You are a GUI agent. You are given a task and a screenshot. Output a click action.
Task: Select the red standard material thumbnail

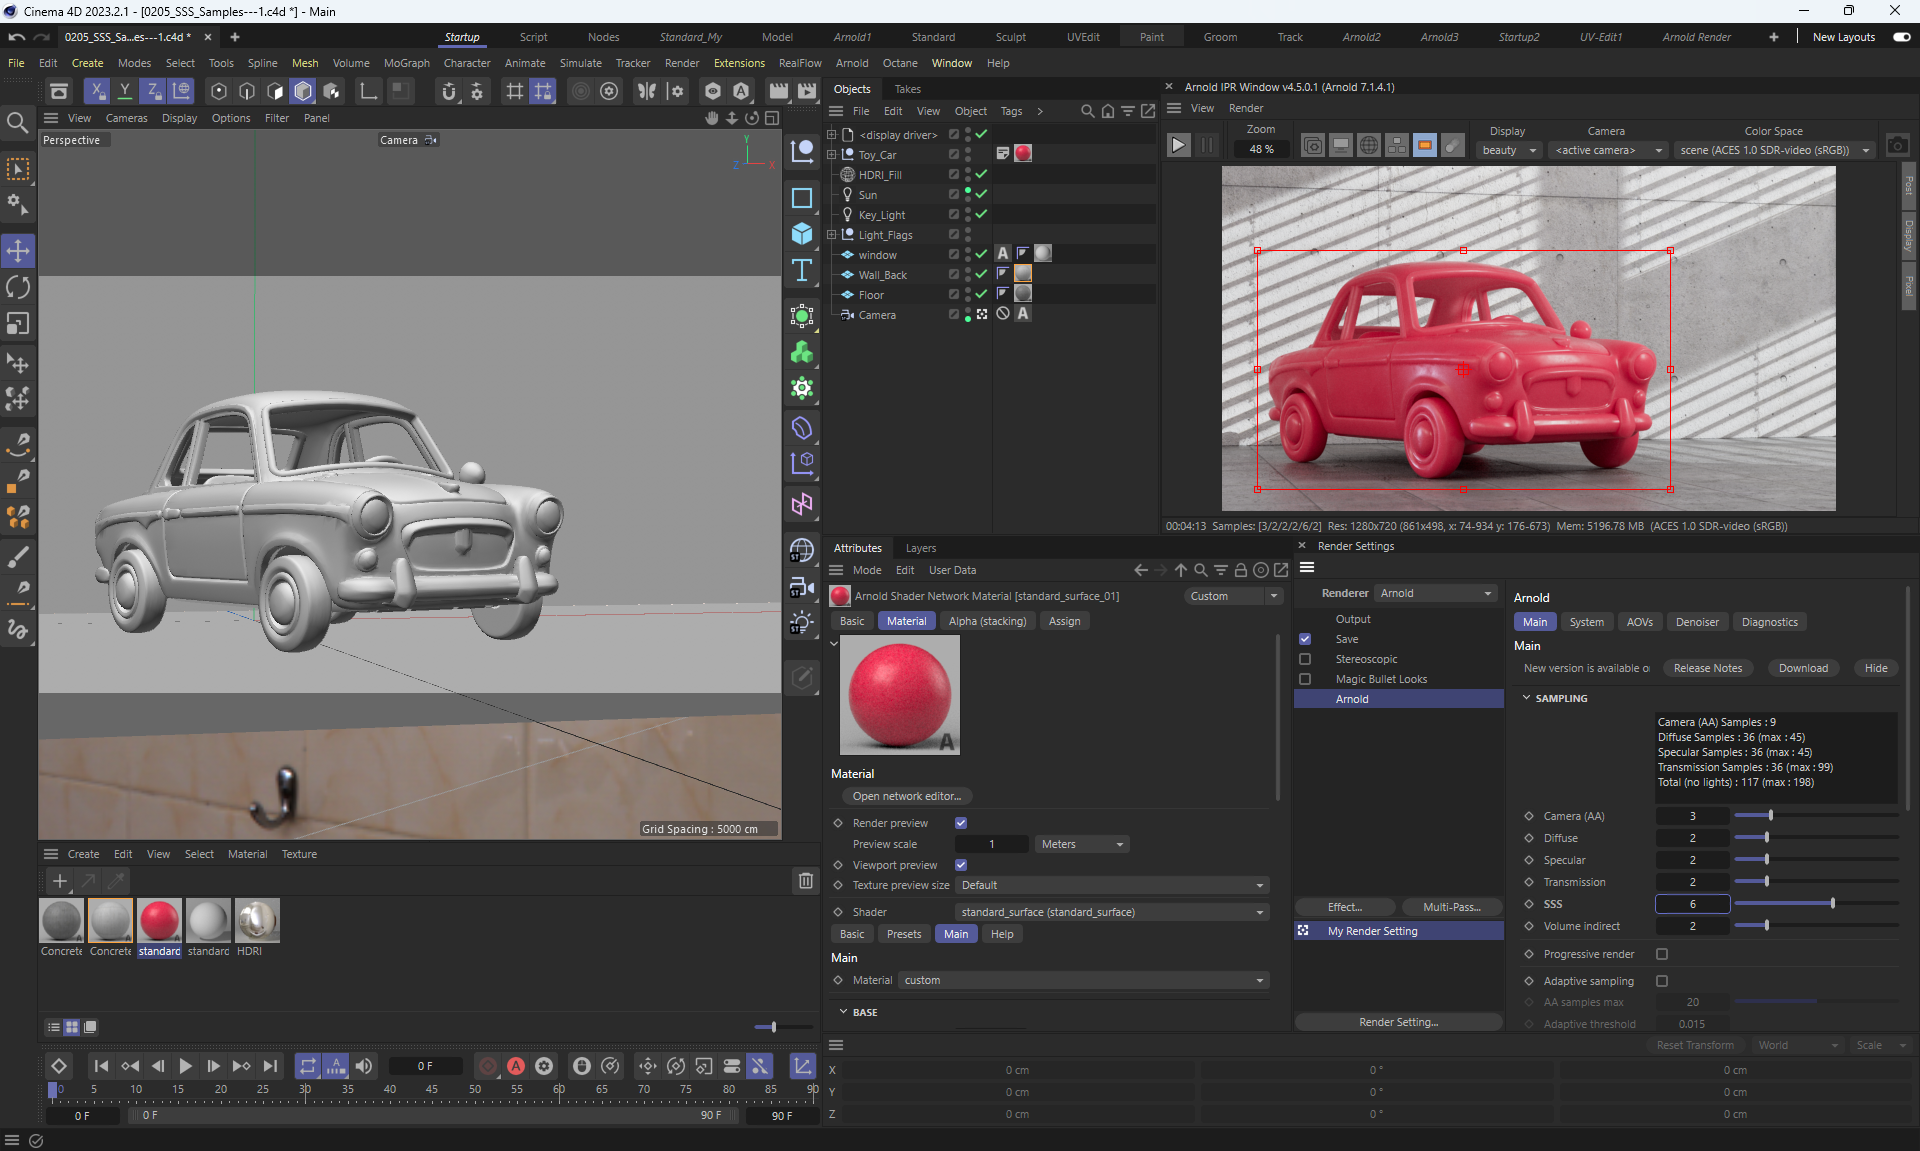(159, 920)
